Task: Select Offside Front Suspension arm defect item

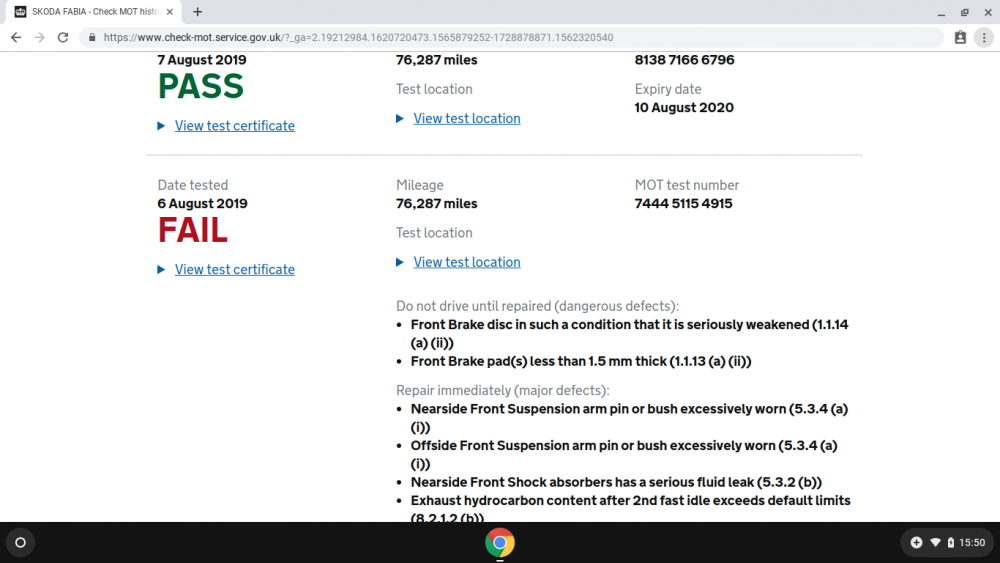Action: click(x=624, y=455)
